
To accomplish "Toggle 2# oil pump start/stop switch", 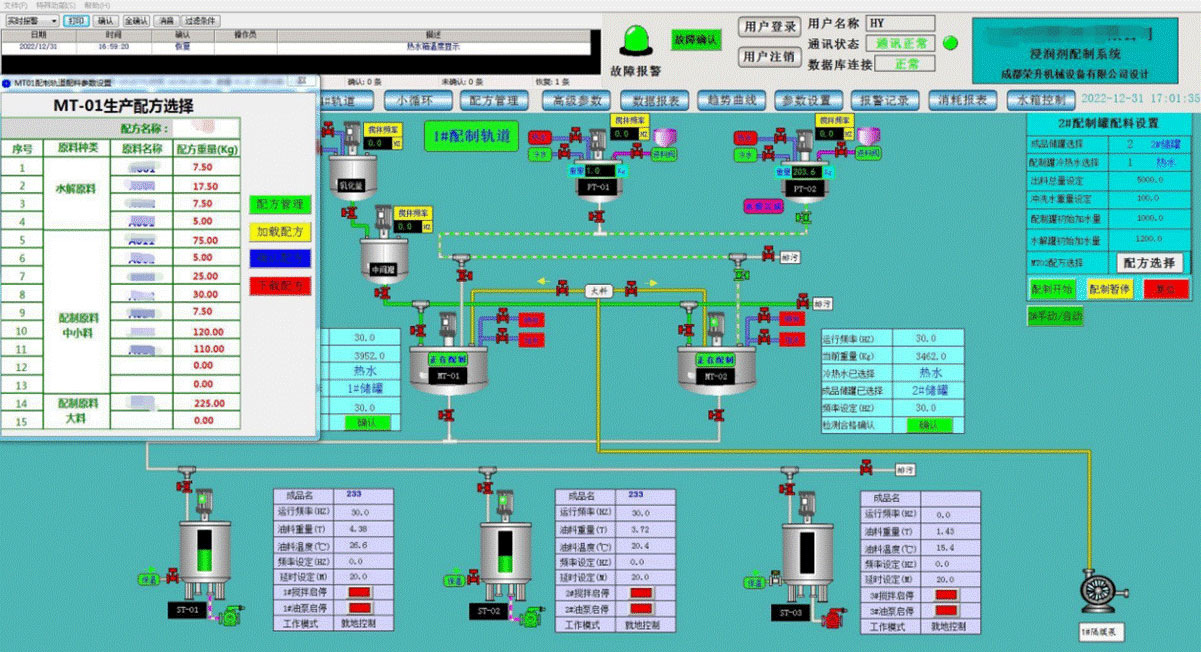I will point(641,609).
